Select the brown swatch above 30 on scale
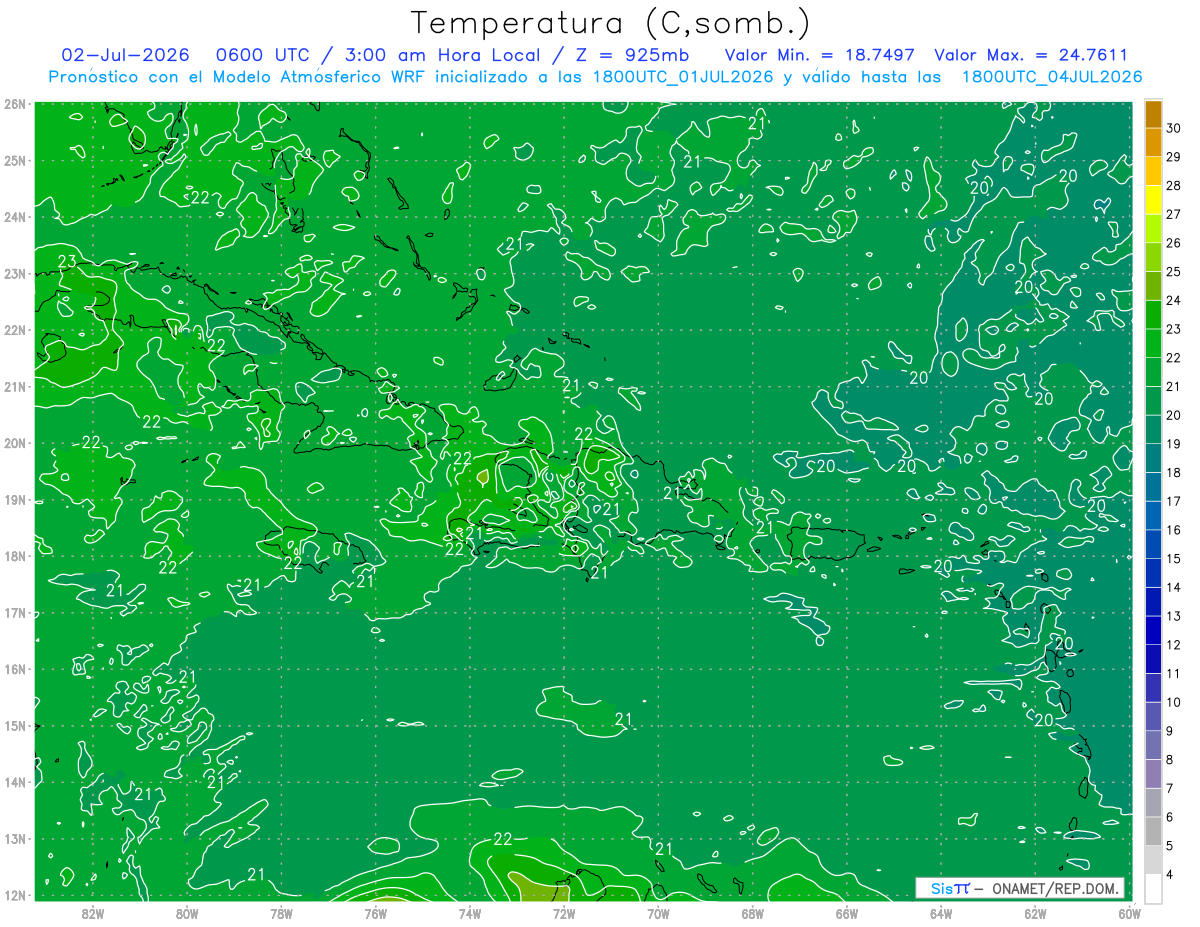This screenshot has width=1200, height=927. pos(1153,114)
